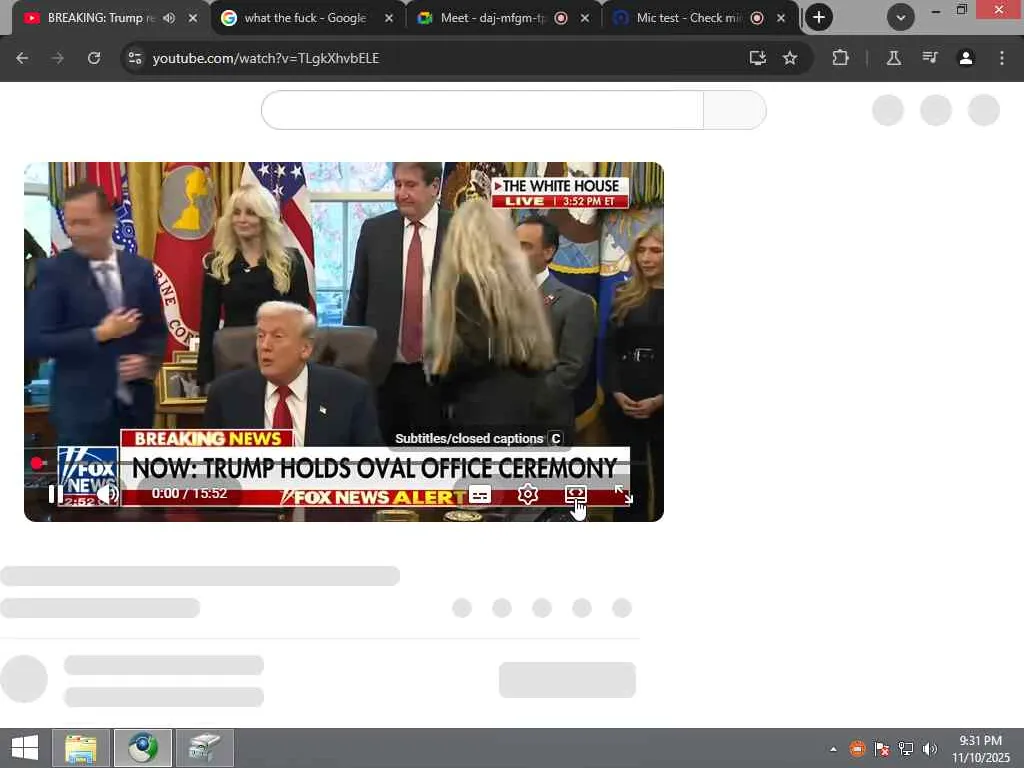The image size is (1024, 768).
Task: Show hidden system tray icons
Action: click(x=833, y=748)
